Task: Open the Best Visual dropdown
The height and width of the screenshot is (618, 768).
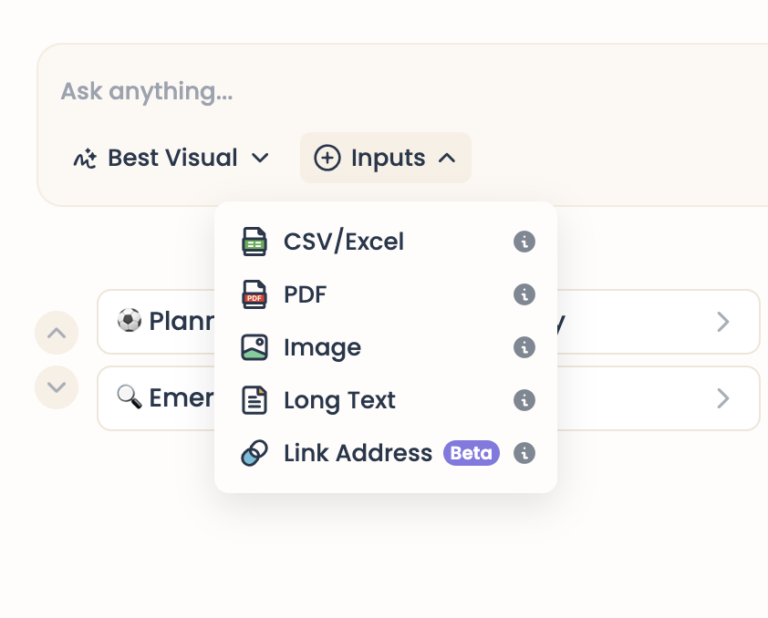Action: (172, 158)
